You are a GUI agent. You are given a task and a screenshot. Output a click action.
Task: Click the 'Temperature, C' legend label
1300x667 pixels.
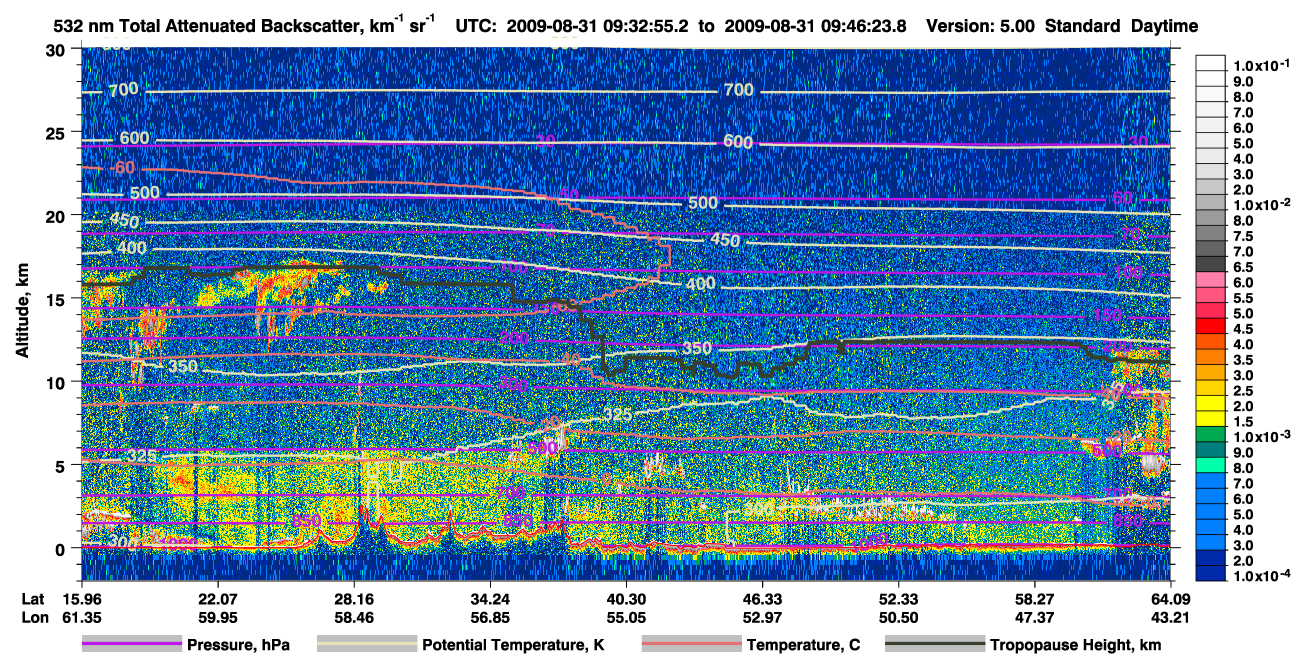click(x=803, y=646)
